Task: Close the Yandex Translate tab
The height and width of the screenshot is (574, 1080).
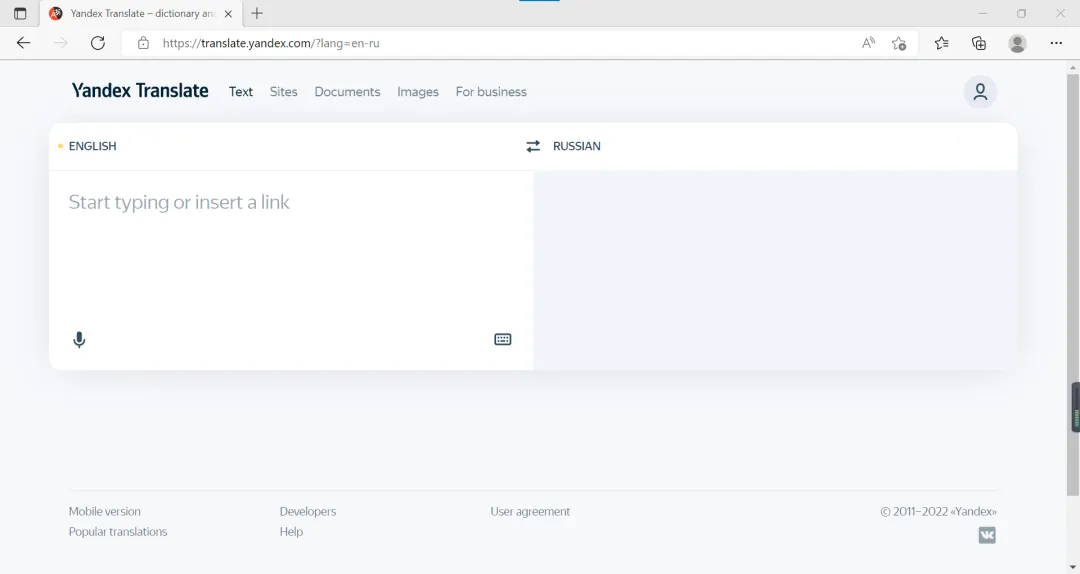Action: tap(228, 13)
